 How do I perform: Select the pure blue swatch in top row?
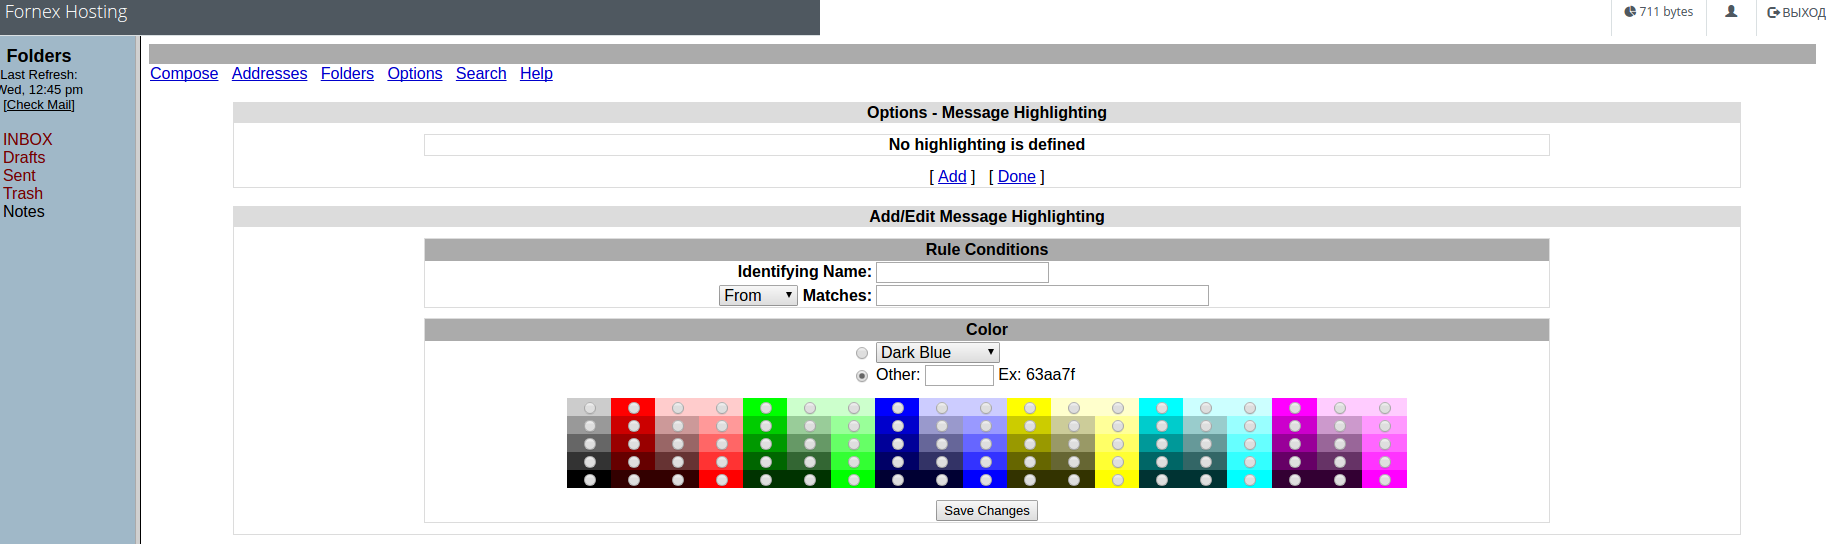[x=898, y=408]
